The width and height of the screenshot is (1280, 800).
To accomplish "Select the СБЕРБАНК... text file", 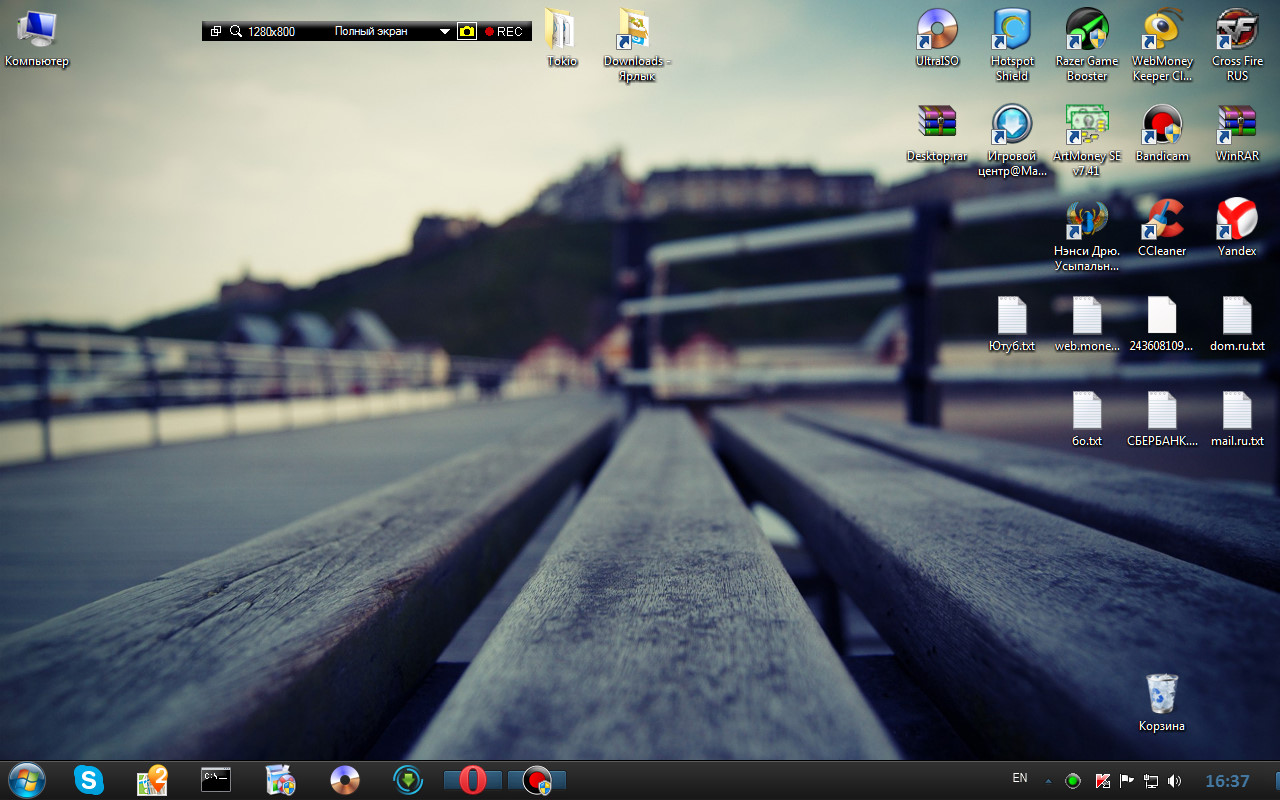I will (x=1162, y=418).
